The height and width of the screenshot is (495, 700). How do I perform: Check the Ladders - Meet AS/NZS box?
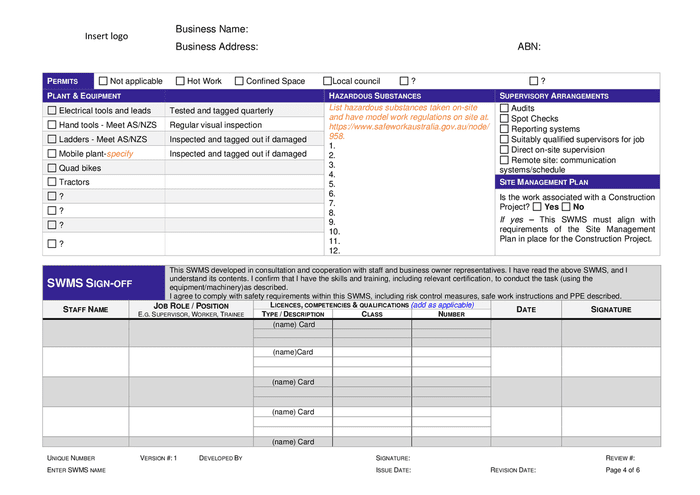click(52, 140)
